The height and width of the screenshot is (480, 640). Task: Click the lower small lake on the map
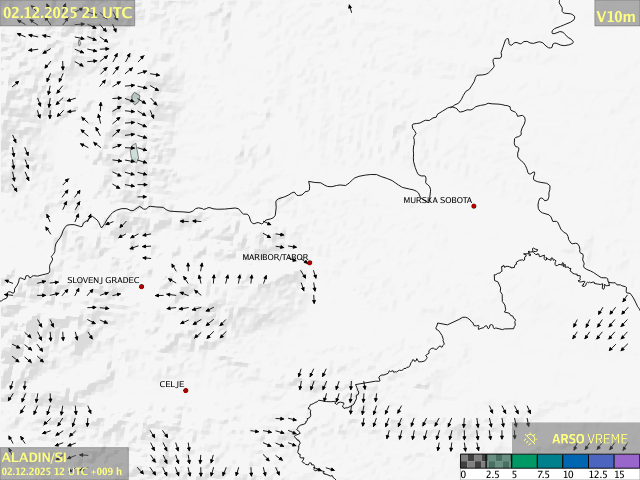[134, 153]
